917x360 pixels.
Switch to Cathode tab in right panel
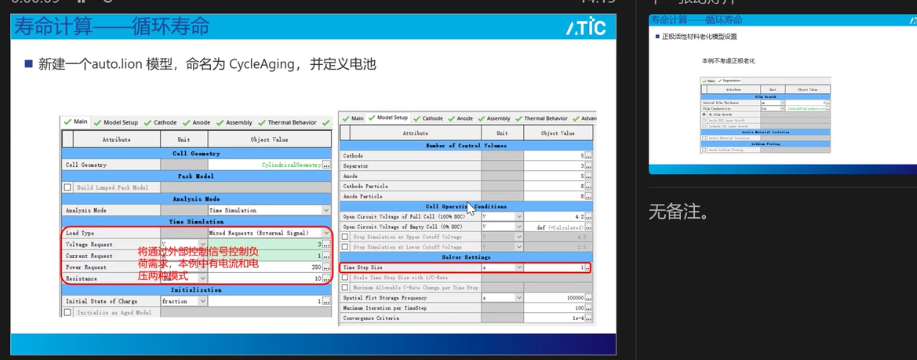tap(428, 118)
